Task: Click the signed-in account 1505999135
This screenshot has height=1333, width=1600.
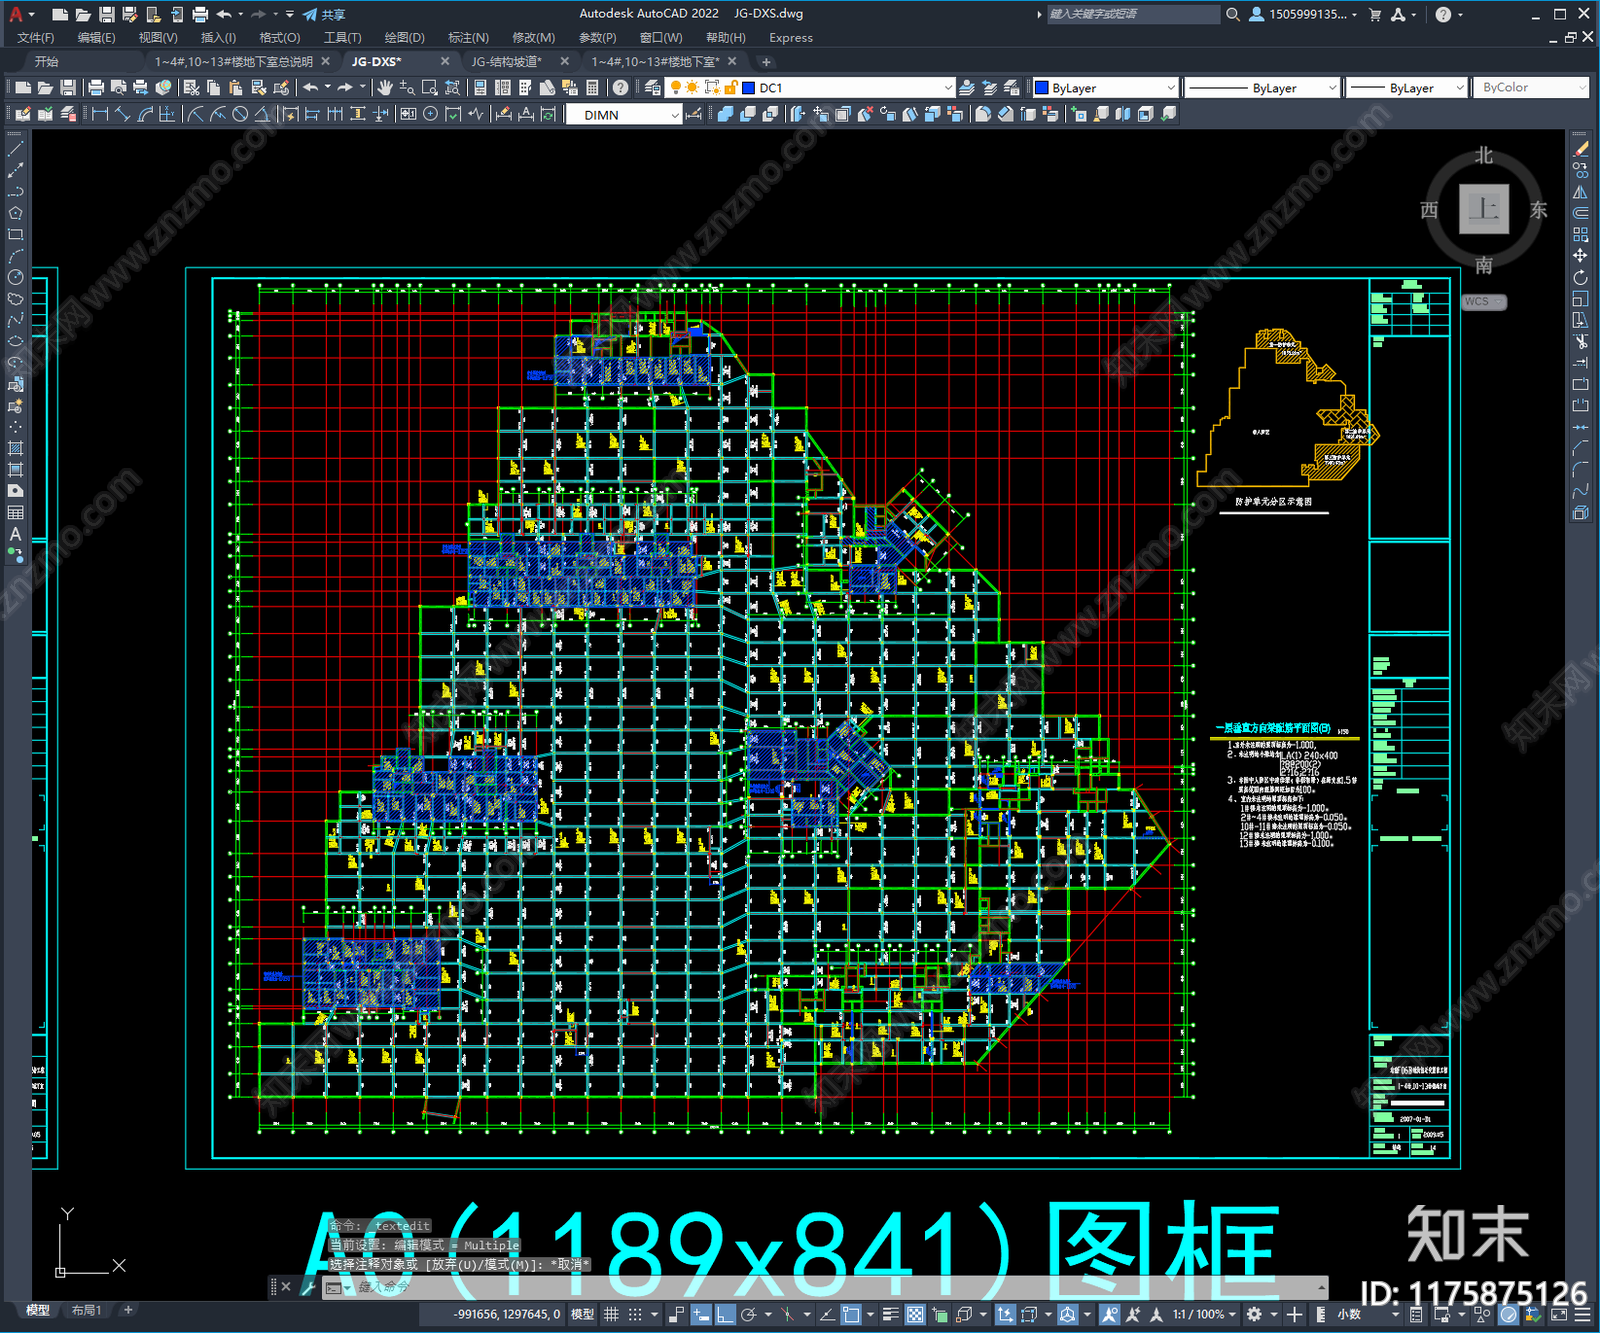Action: click(1303, 14)
